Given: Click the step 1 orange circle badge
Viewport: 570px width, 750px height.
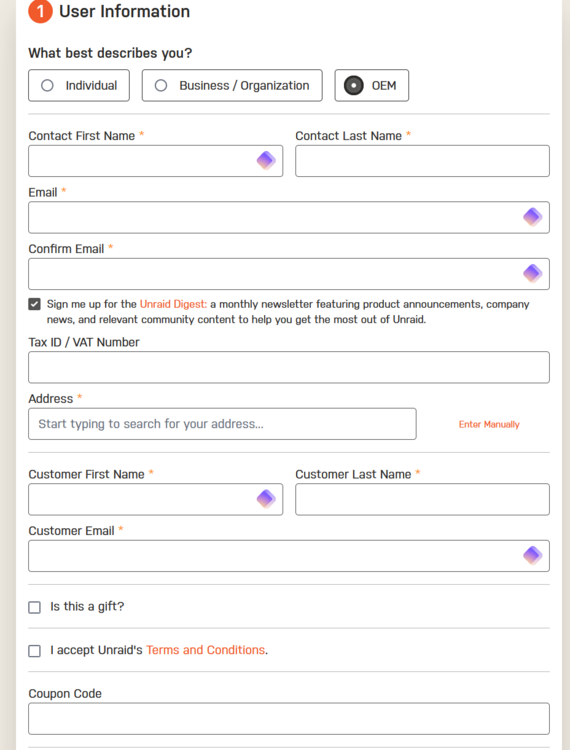Looking at the screenshot, I should click(x=40, y=11).
